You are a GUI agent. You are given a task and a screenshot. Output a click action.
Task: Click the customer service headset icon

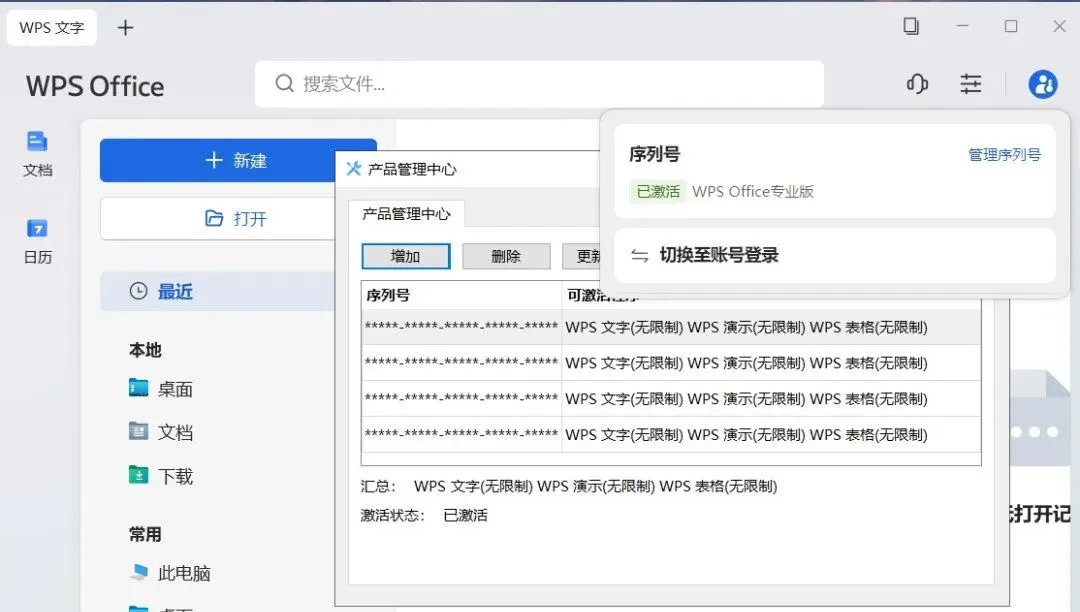pyautogui.click(x=917, y=84)
